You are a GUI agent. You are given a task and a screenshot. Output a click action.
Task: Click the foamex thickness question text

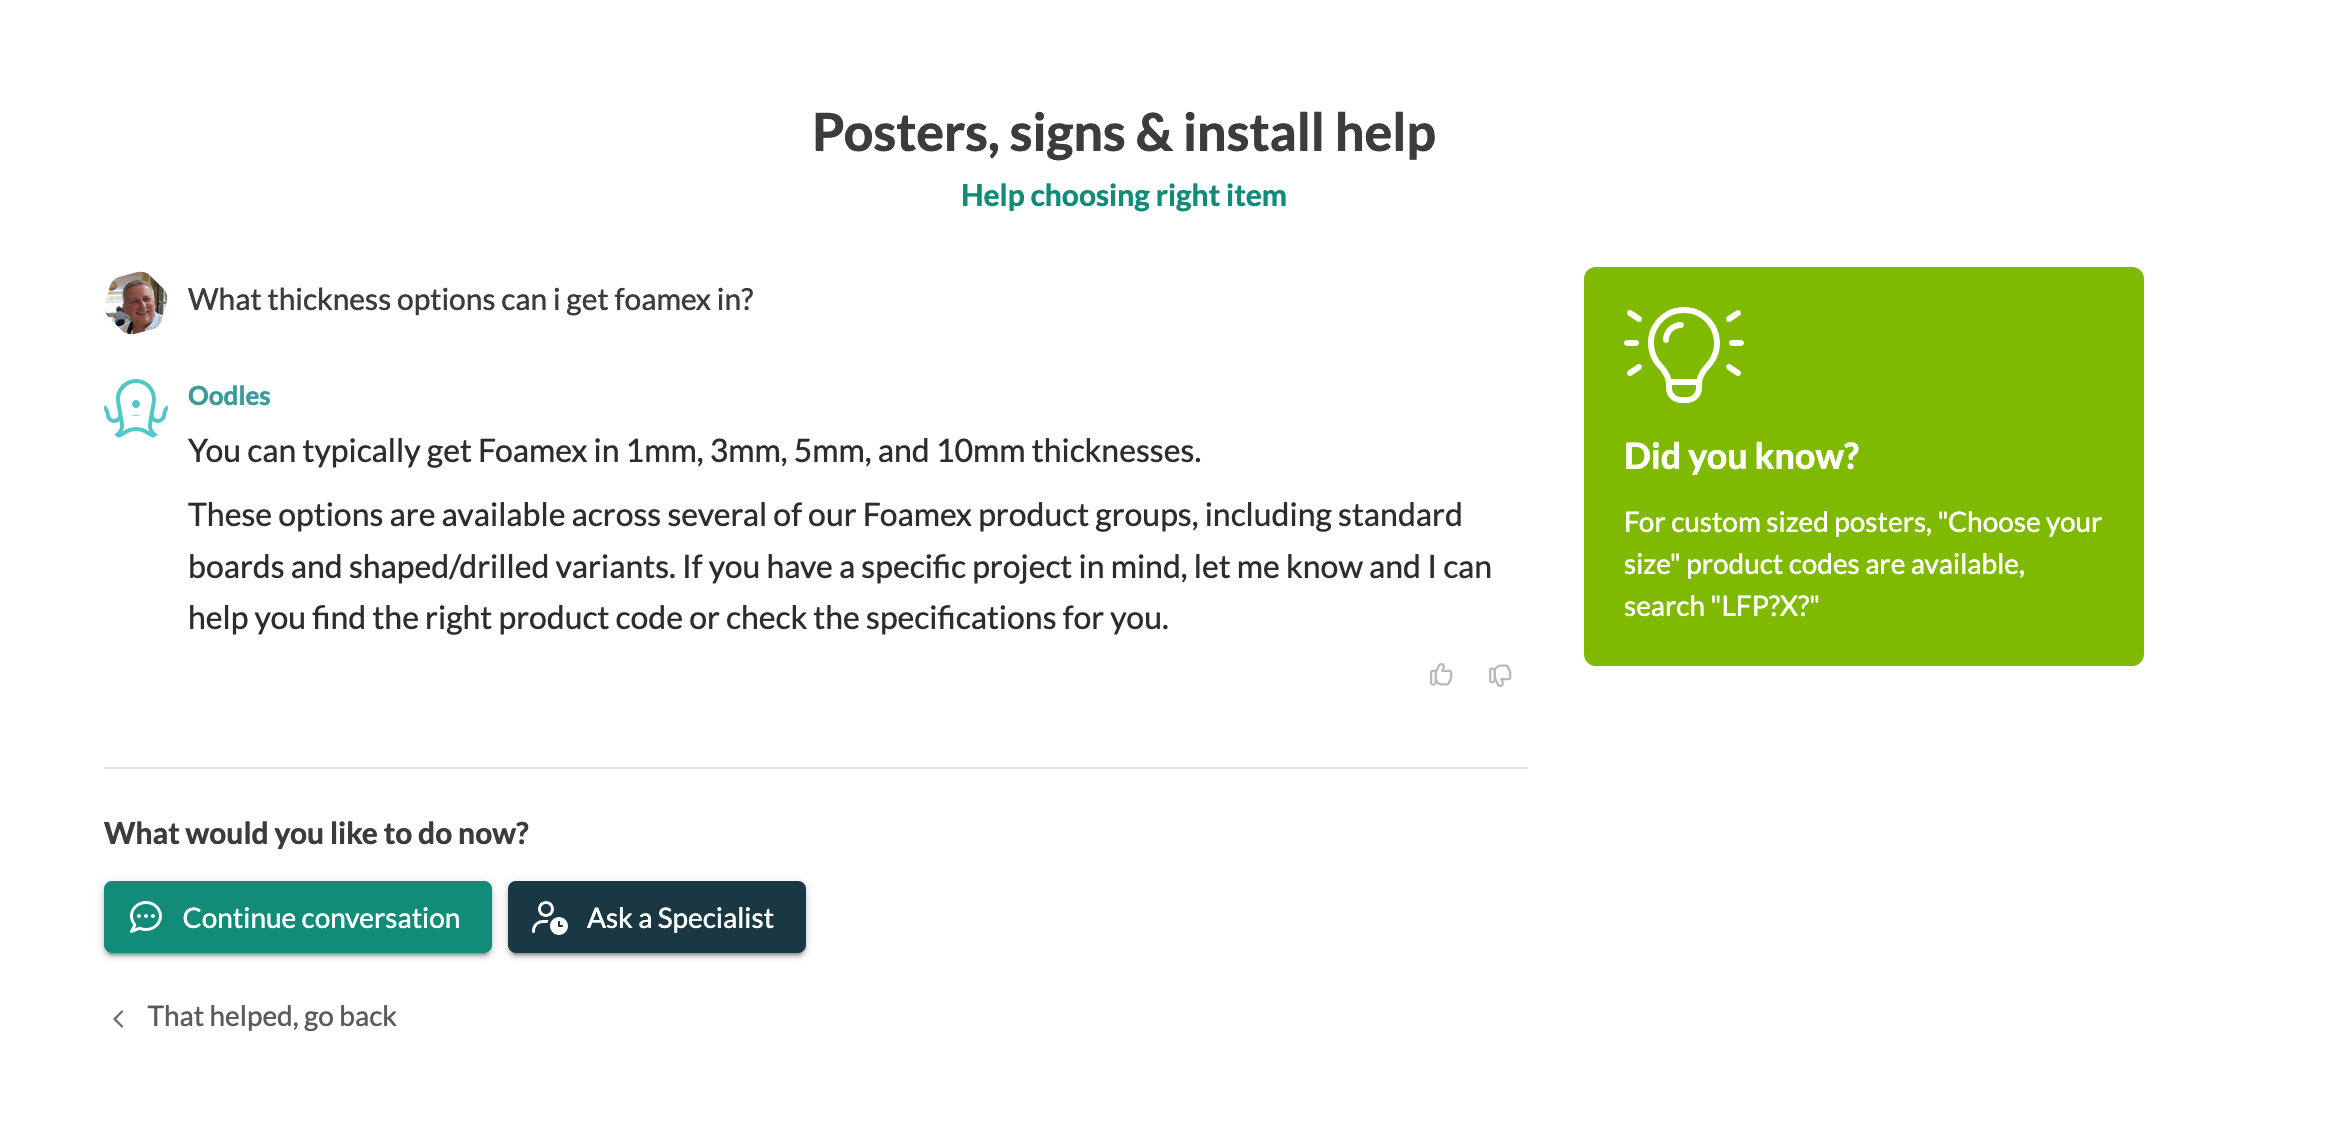click(x=471, y=300)
